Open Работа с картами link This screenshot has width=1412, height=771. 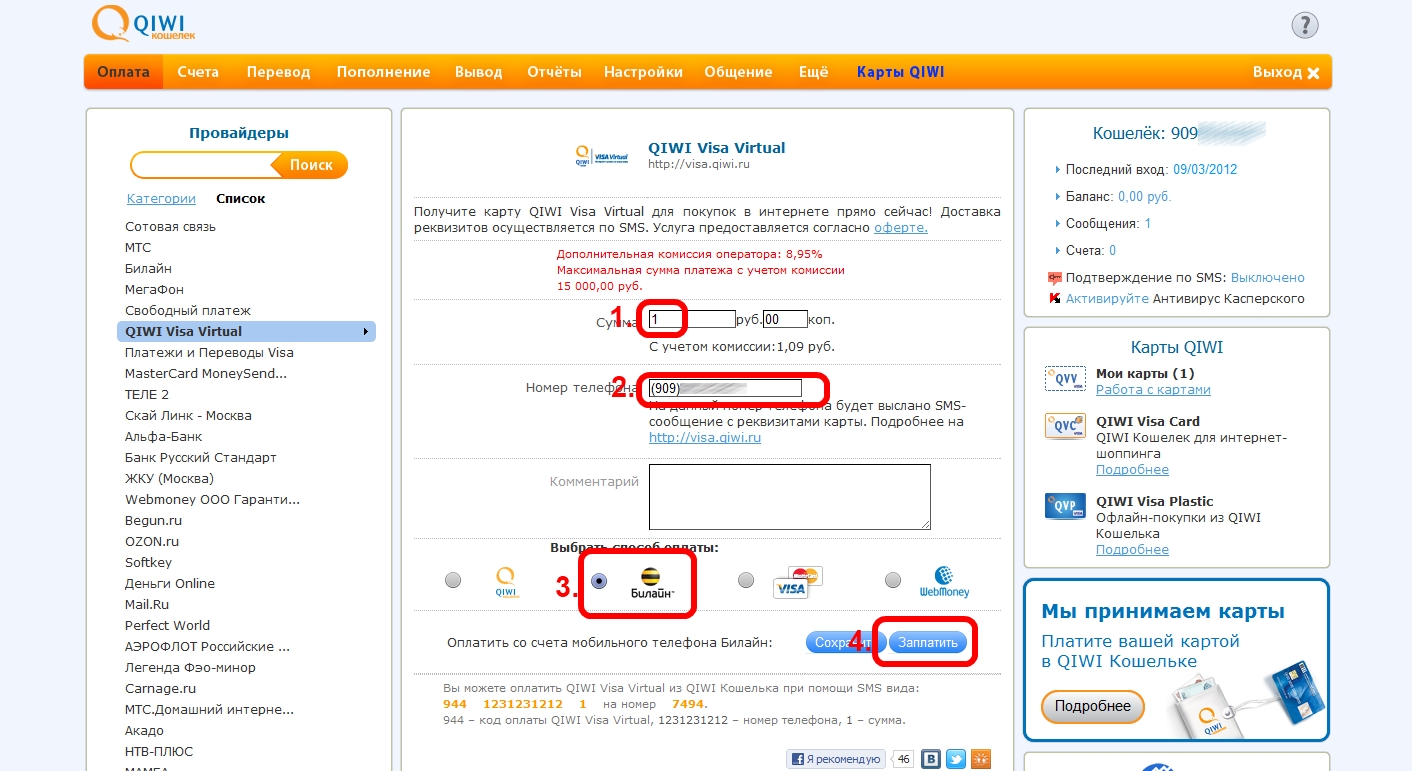tap(1153, 390)
